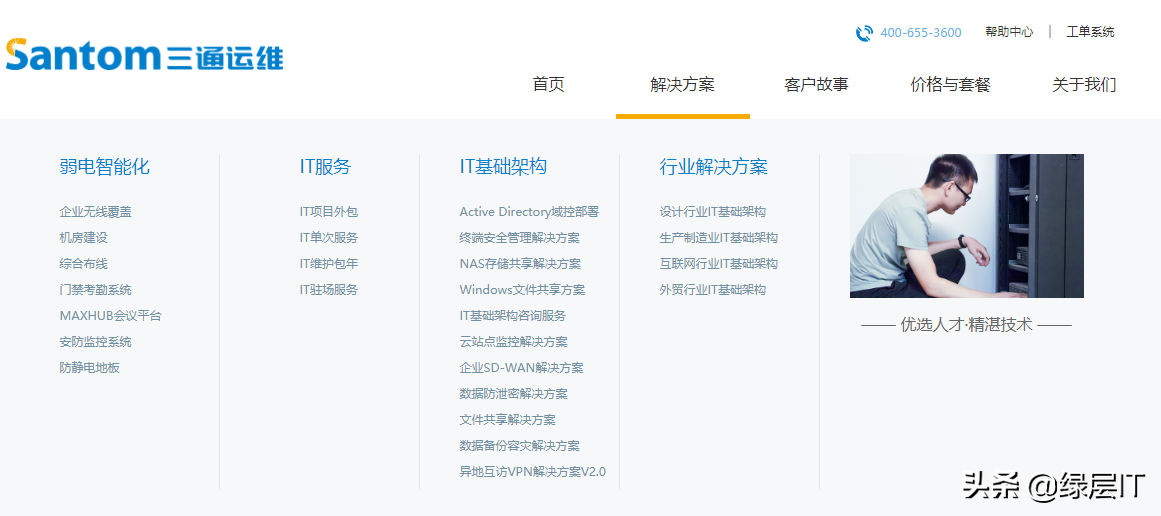Open the 关于我们 about us menu
Viewport: 1161px width, 516px height.
(1084, 85)
